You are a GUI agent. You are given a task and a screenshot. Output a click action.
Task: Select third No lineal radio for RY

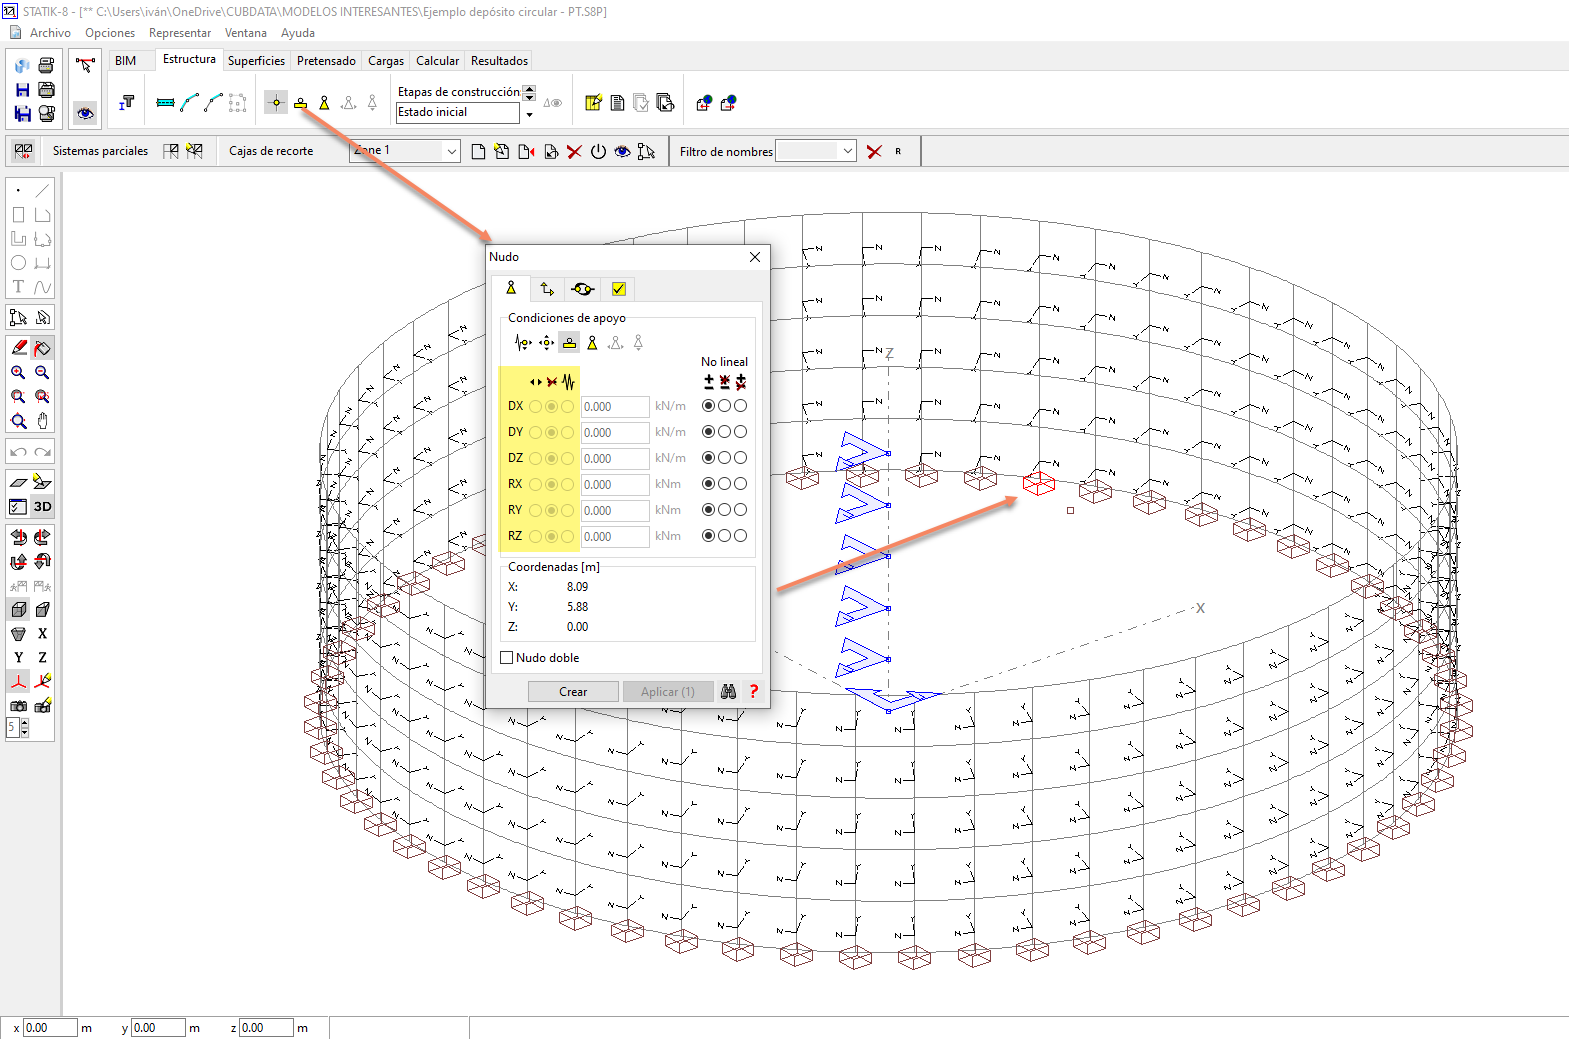coord(740,510)
